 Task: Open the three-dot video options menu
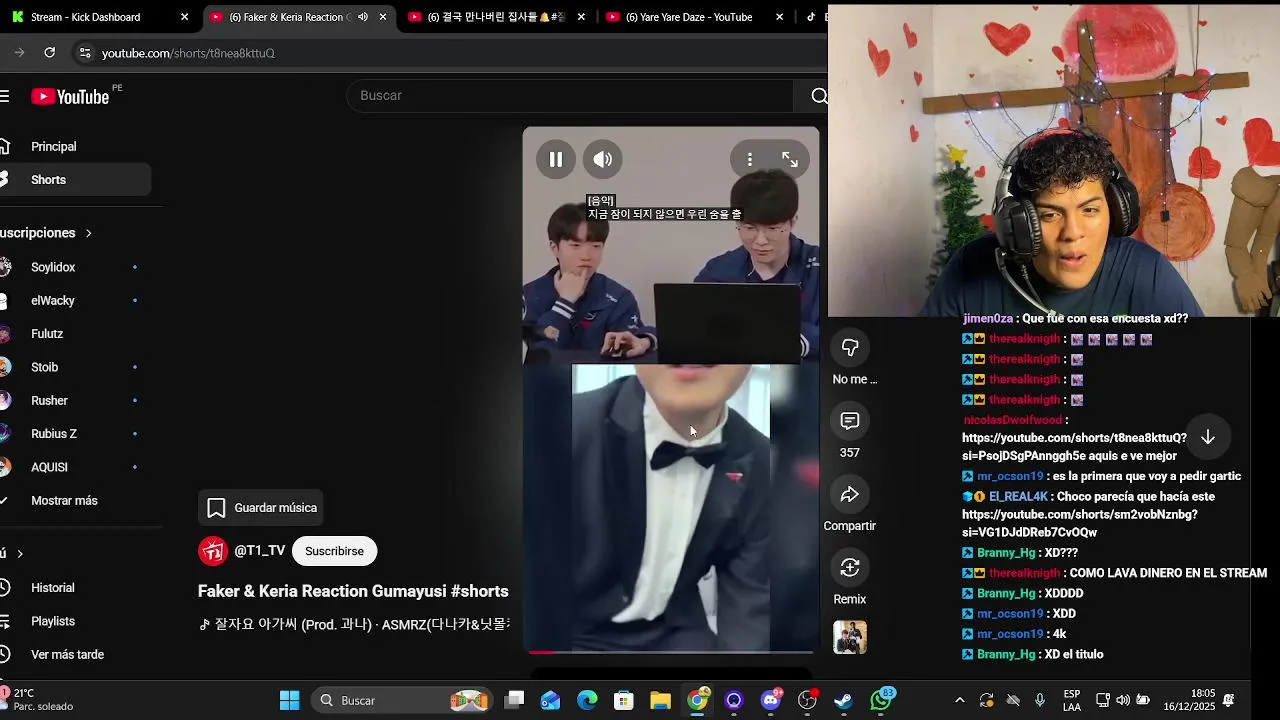(750, 159)
